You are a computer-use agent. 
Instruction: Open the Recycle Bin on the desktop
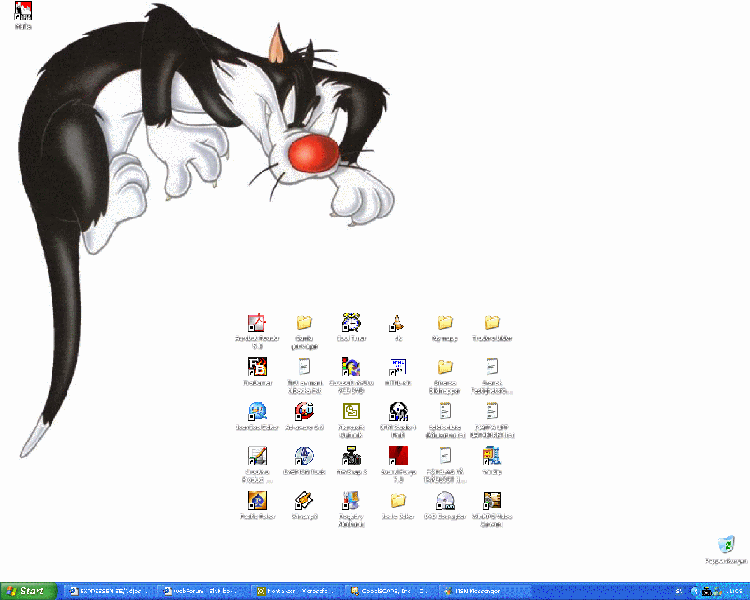point(726,544)
